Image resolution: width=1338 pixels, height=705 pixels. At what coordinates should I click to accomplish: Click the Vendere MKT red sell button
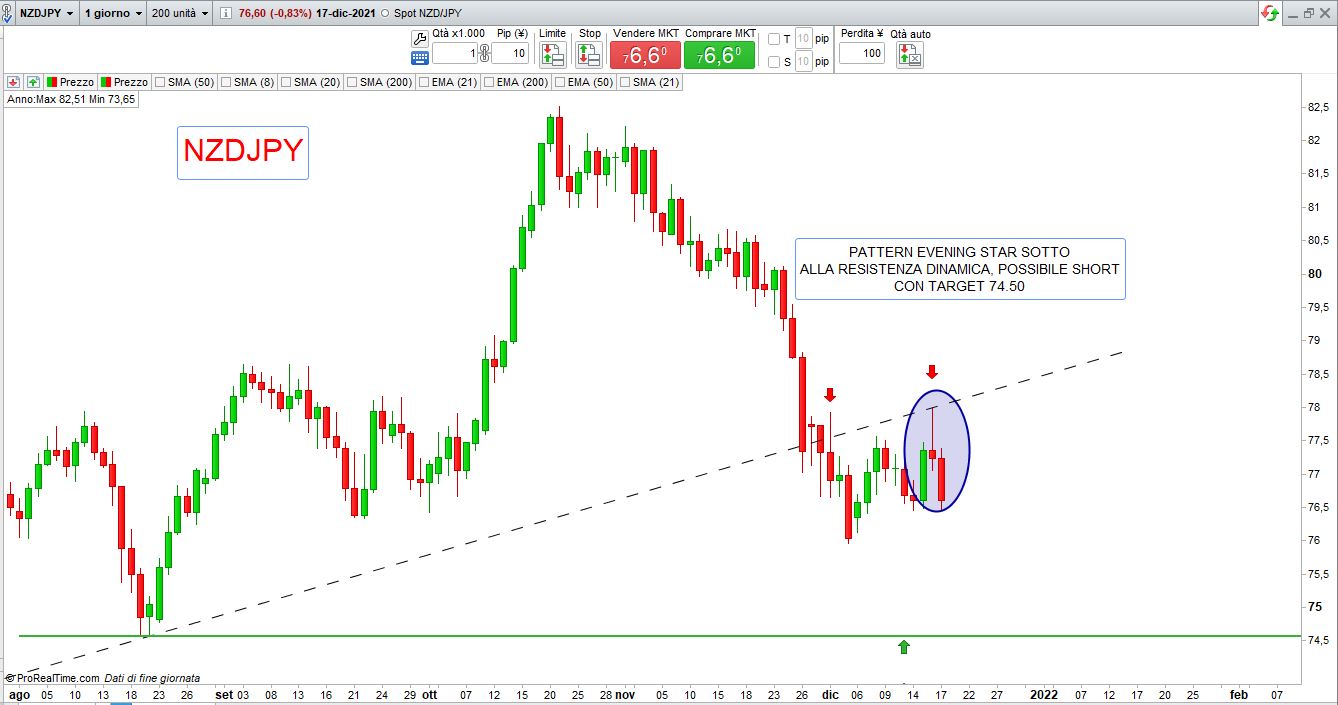[x=643, y=55]
